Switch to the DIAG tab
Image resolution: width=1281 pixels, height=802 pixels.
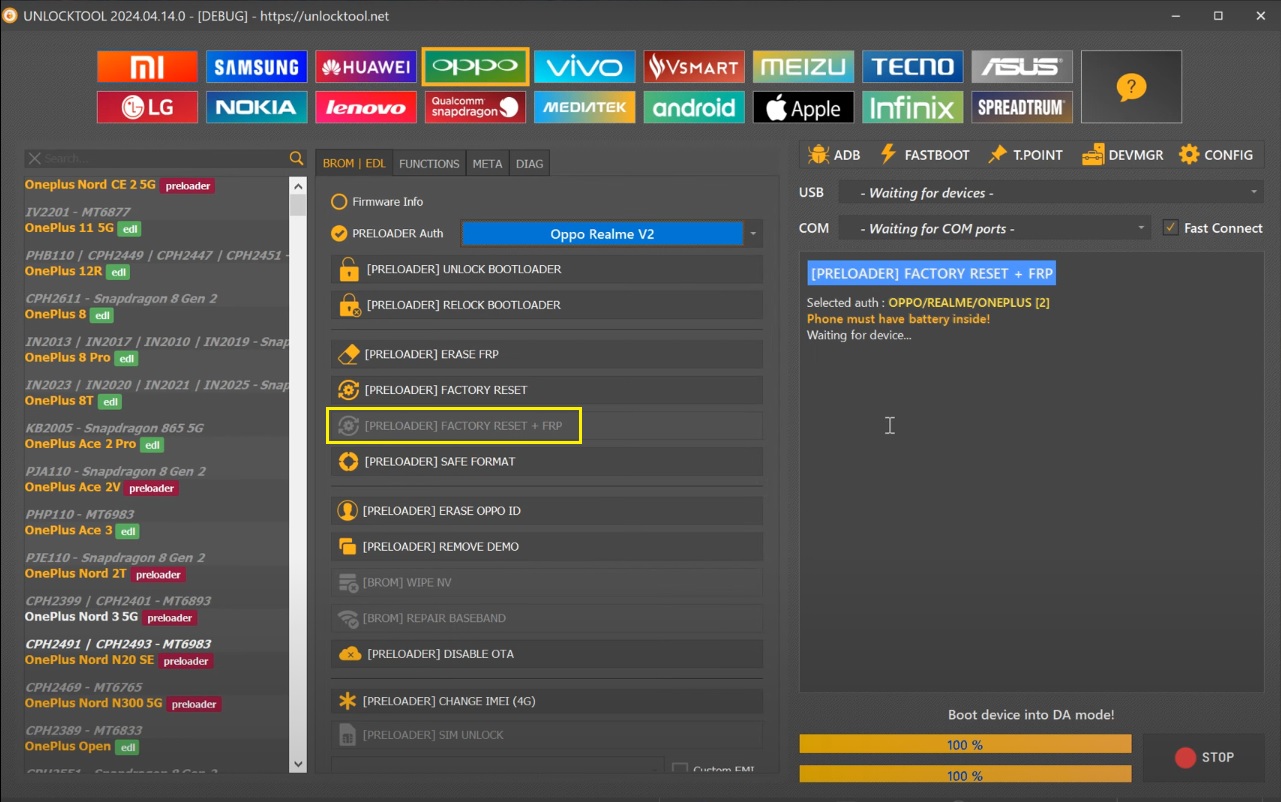[x=530, y=164]
